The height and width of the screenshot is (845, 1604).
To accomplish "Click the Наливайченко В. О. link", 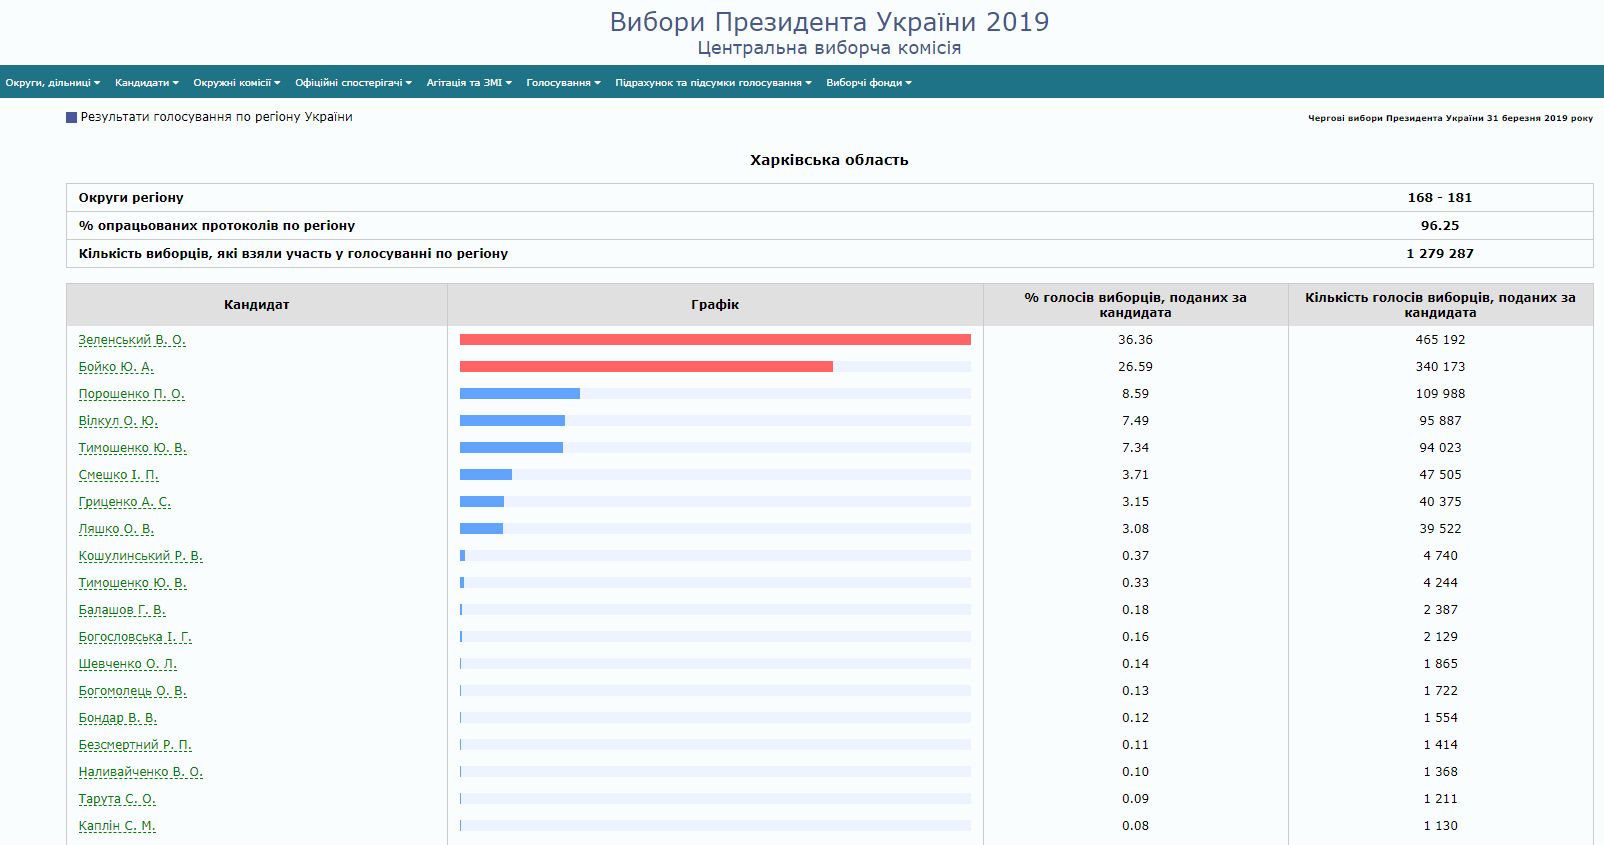I will (140, 772).
